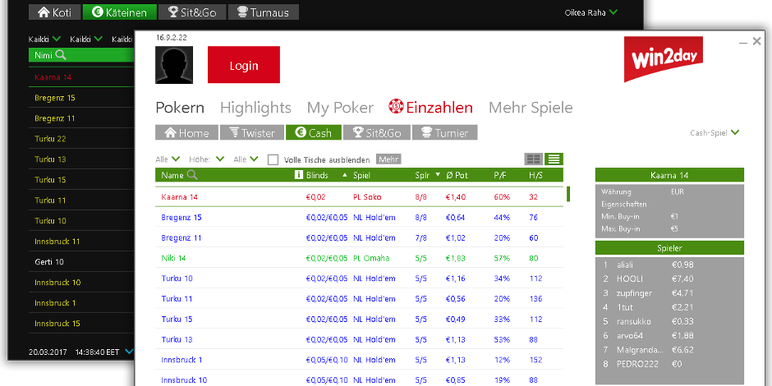Sort table by Splr column

click(422, 175)
